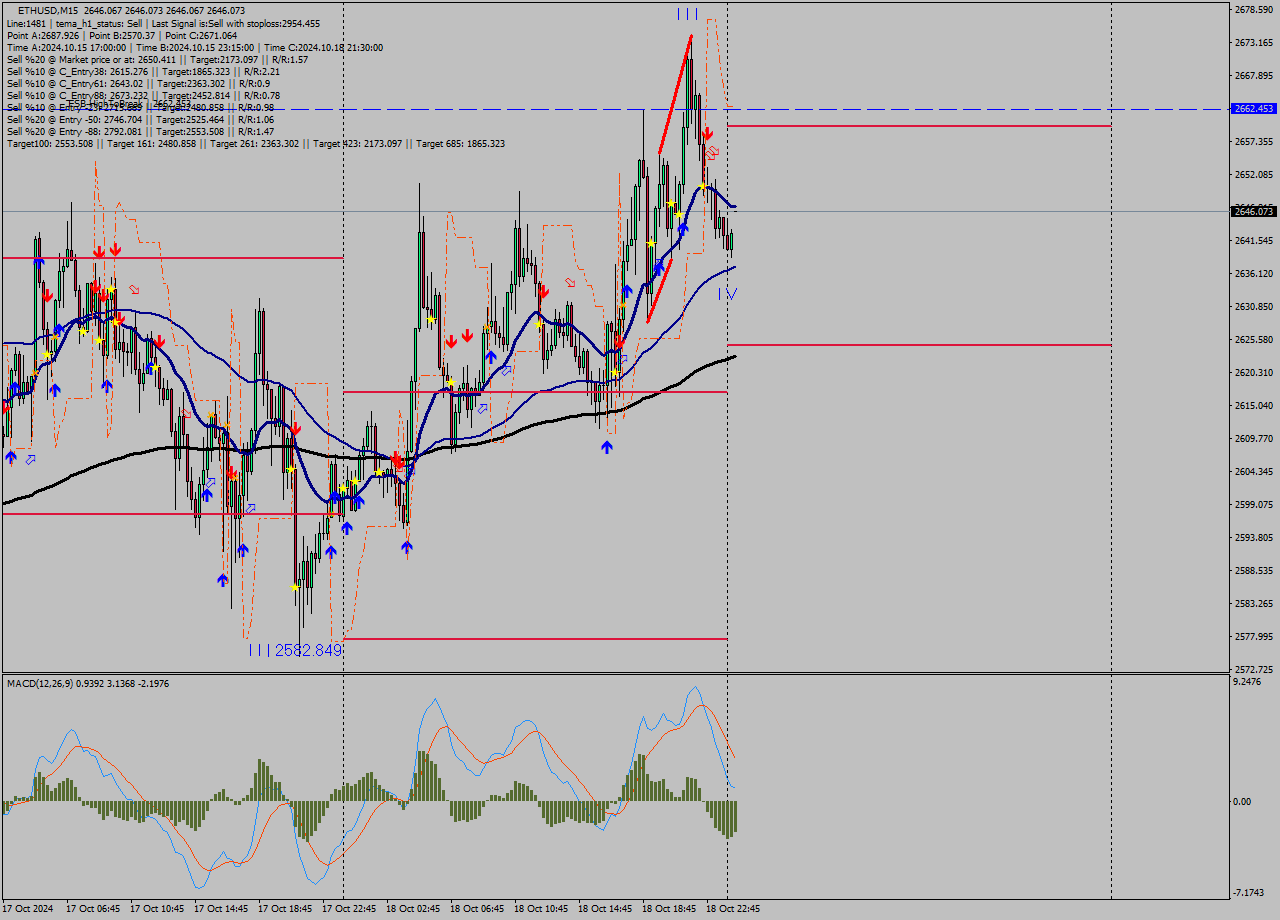Click the '18 Oct 02:45' time label
The height and width of the screenshot is (920, 1280).
tap(413, 909)
